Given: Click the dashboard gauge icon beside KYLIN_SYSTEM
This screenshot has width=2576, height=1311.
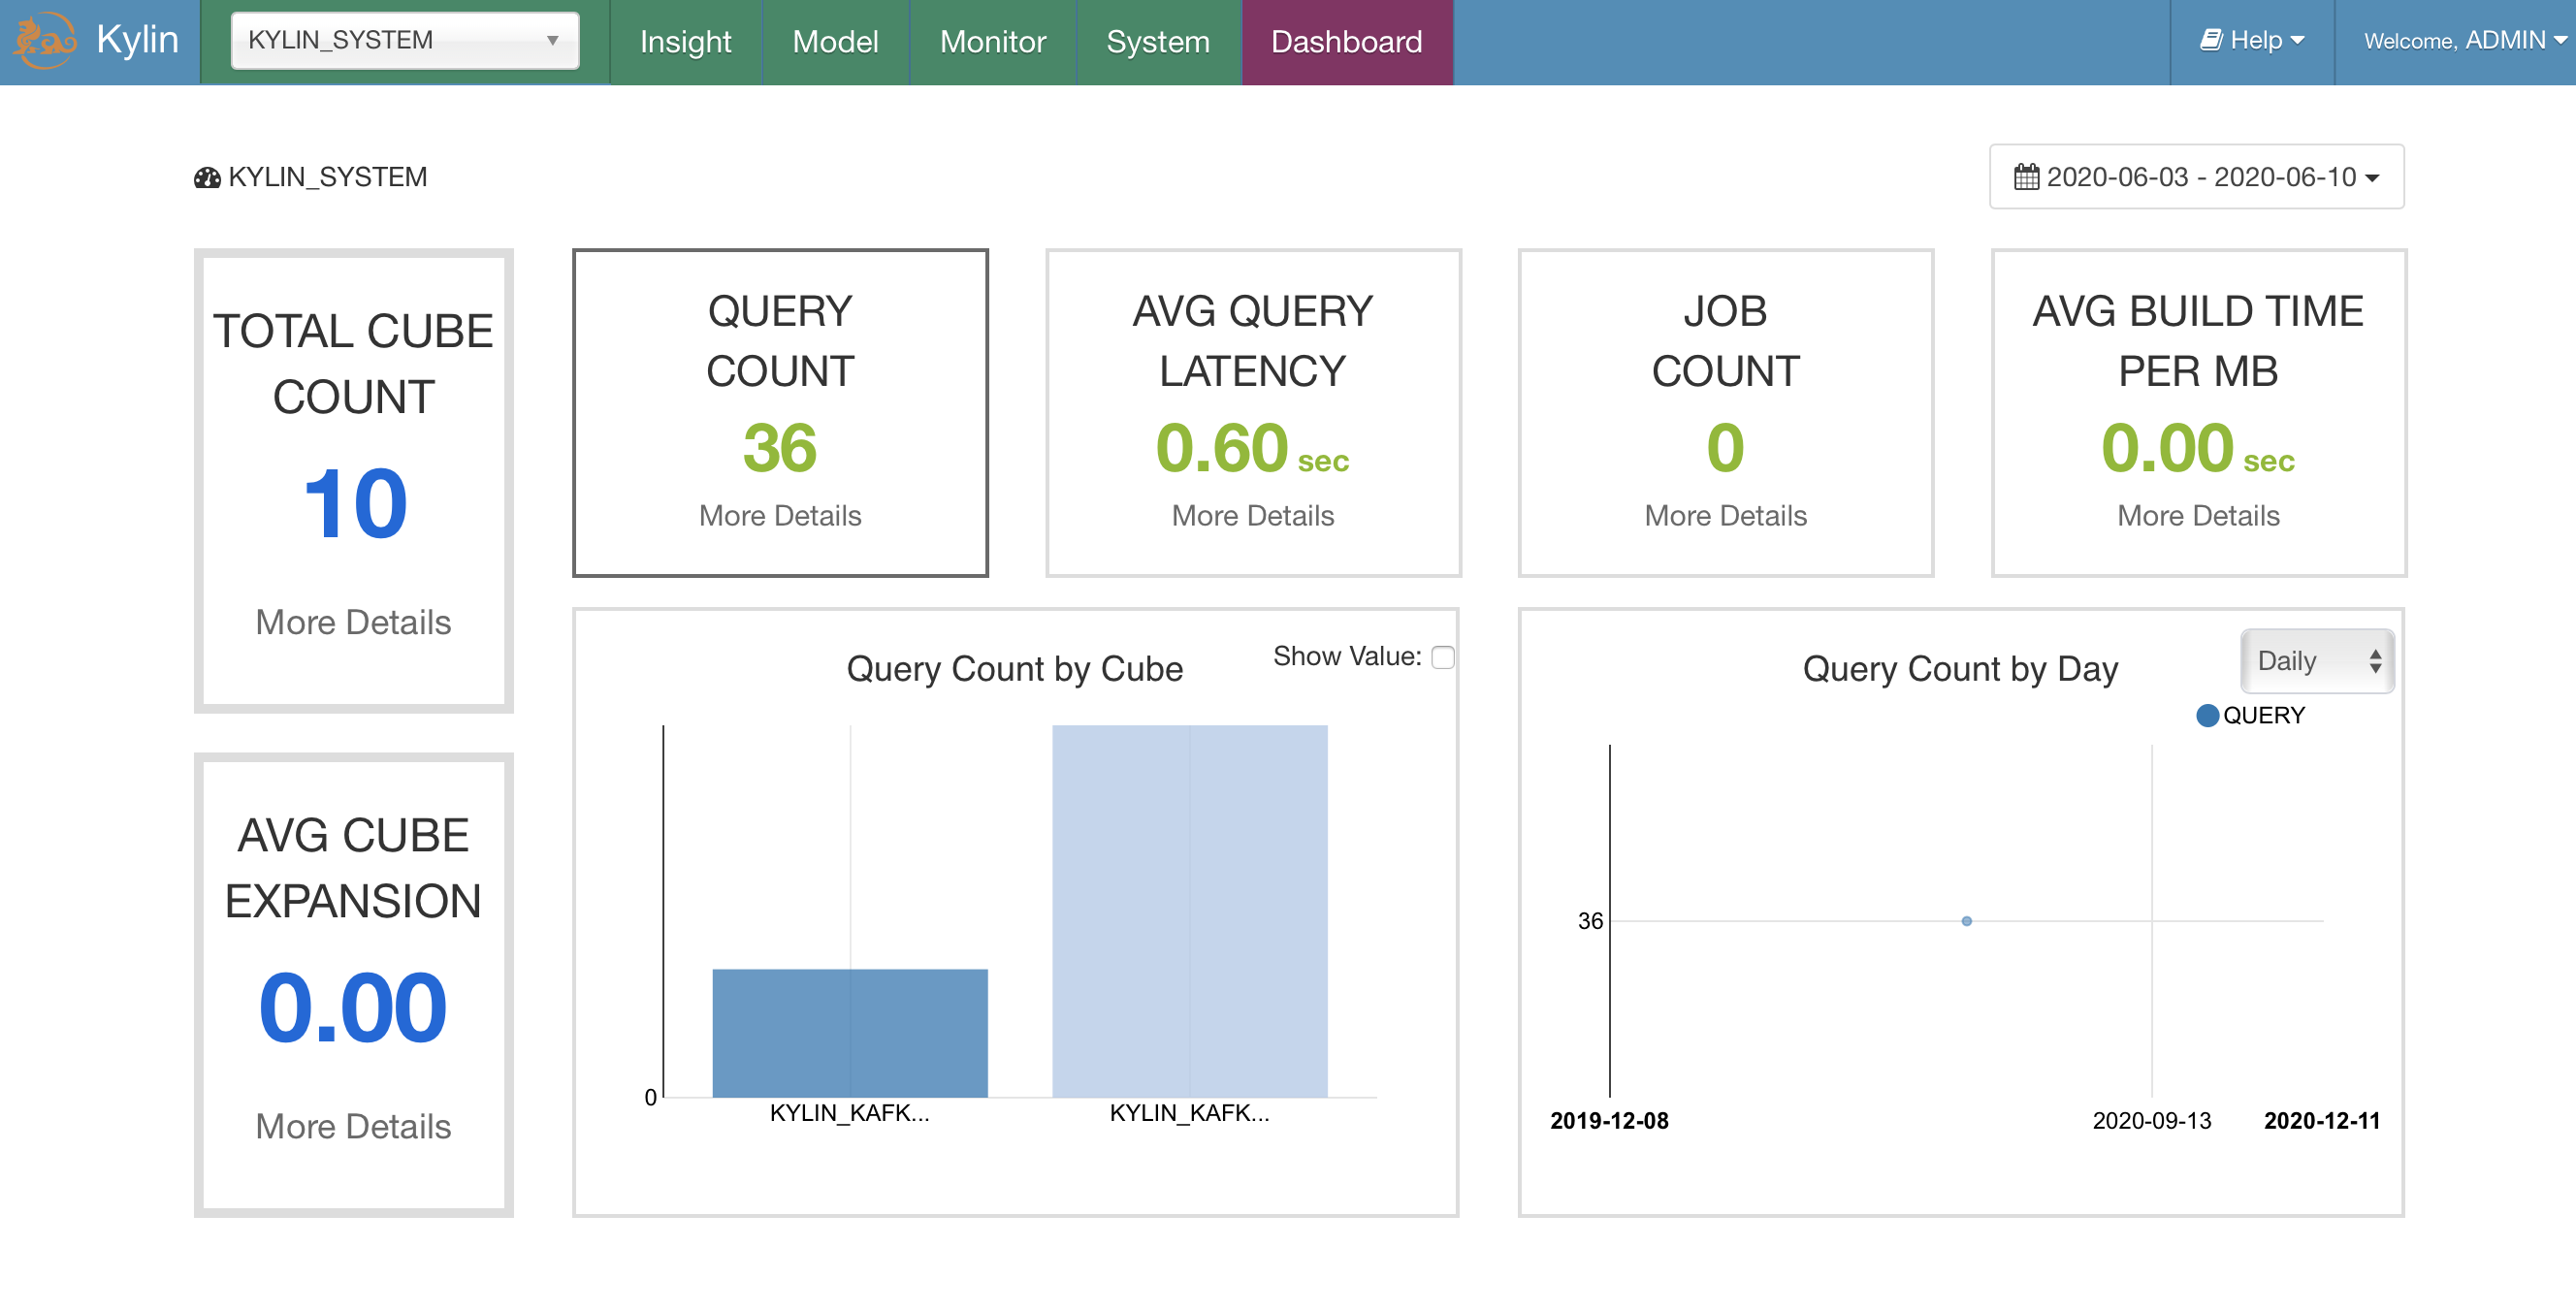Looking at the screenshot, I should click(207, 178).
